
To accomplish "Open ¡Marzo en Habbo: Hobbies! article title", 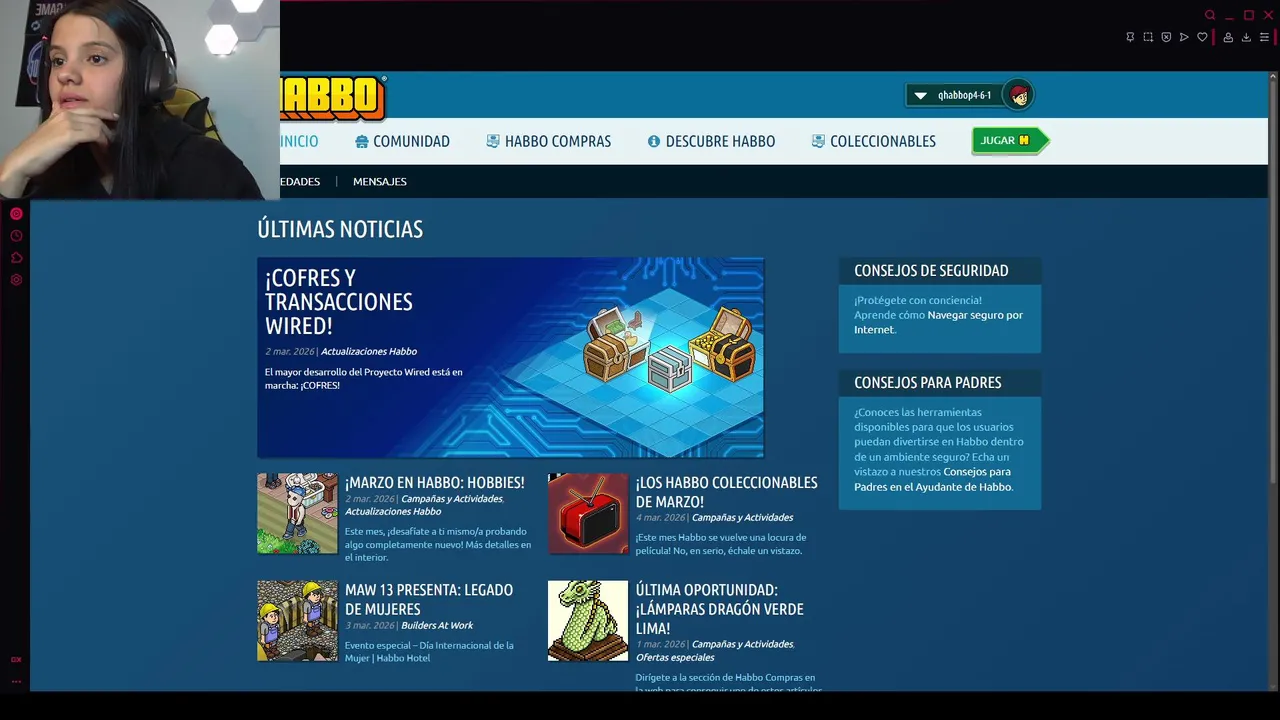I will pos(434,482).
